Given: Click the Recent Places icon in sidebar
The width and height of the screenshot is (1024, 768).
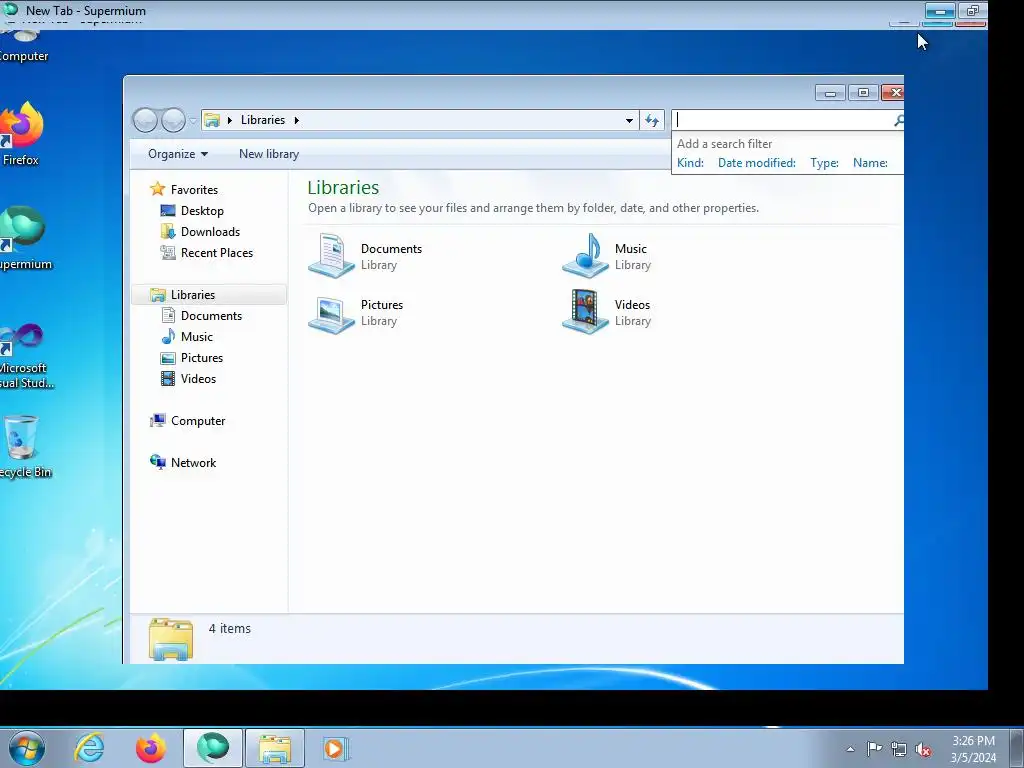Looking at the screenshot, I should [x=168, y=252].
